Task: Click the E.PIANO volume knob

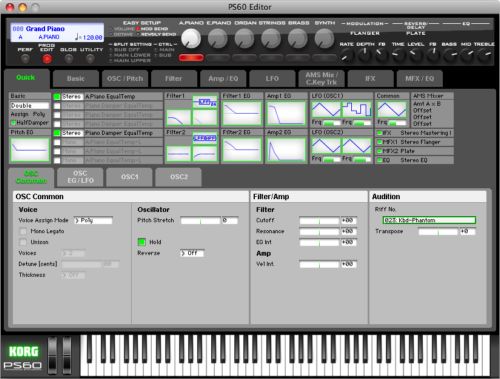Action: [x=218, y=38]
